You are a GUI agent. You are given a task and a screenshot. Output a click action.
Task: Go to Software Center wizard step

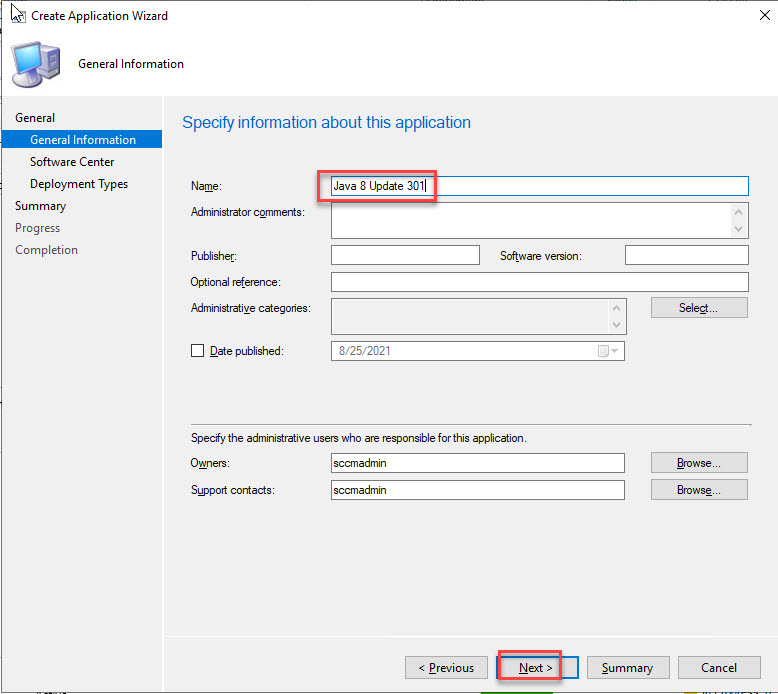[x=72, y=162]
